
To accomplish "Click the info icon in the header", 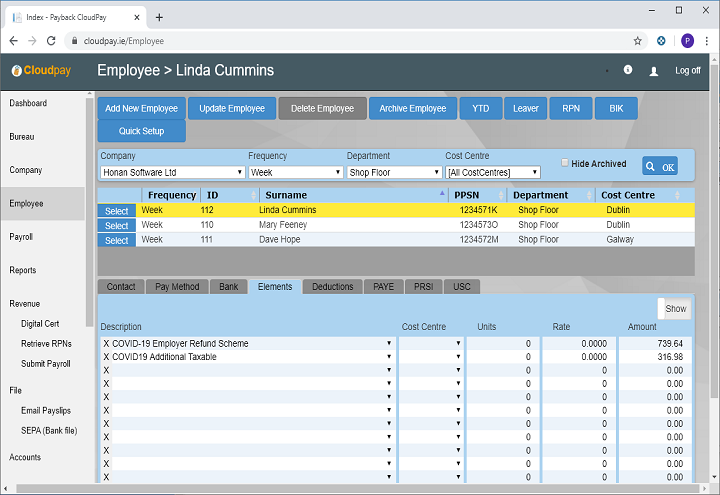I will click(628, 70).
